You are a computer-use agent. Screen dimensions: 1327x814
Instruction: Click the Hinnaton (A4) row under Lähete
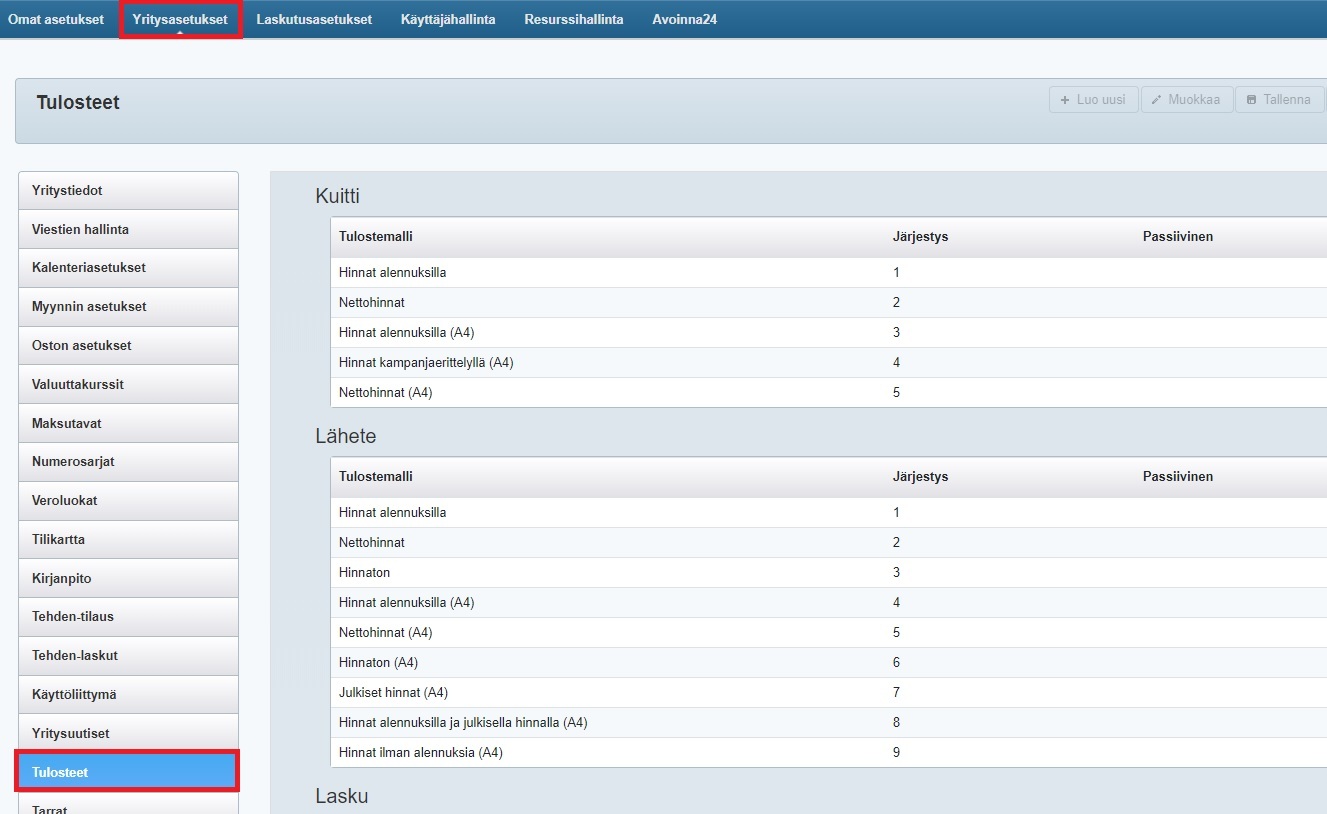(x=378, y=662)
